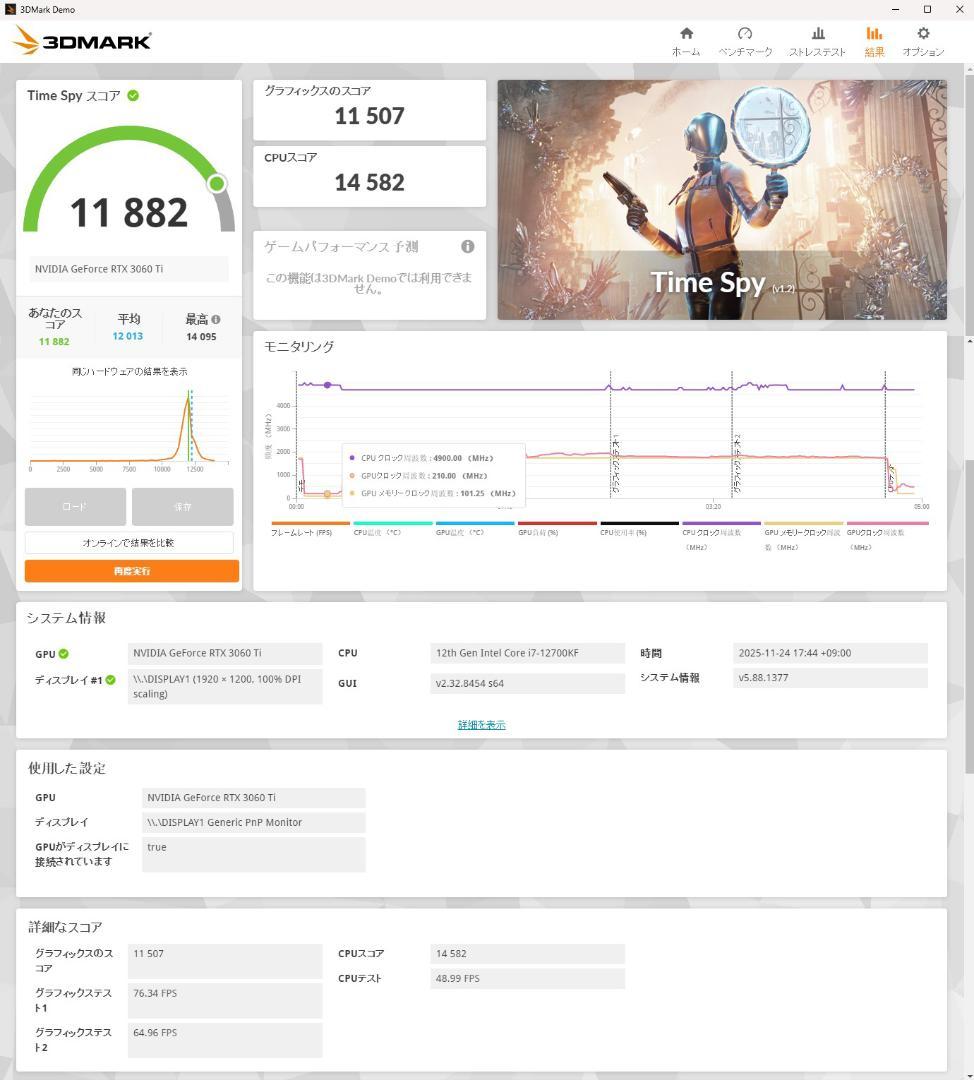Click the green checkmark on Time Spy スコア
974x1080 pixels.
pos(134,96)
